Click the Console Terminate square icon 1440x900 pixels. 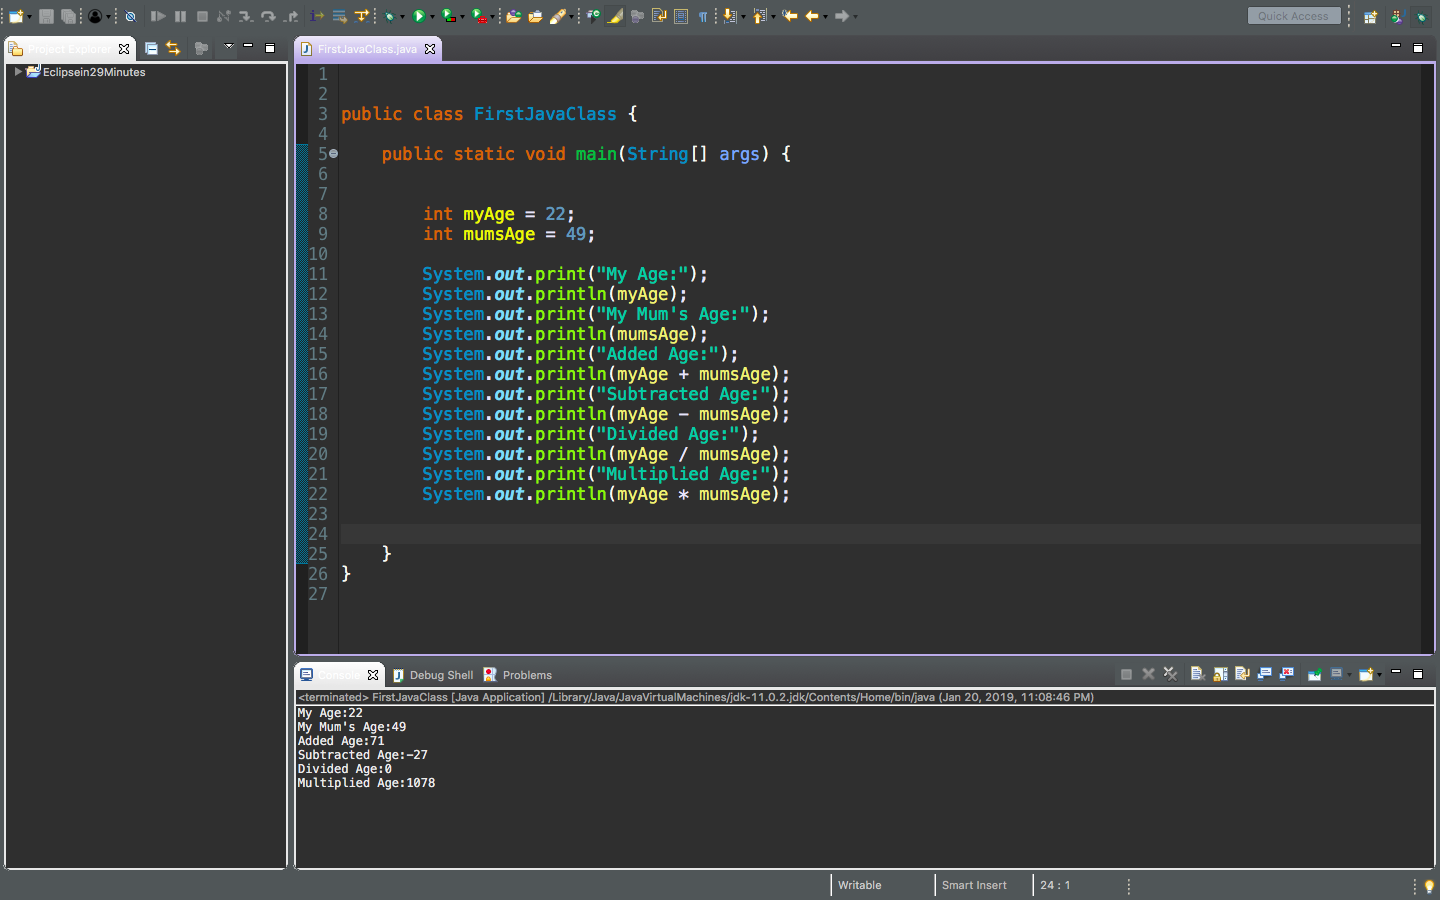tap(1126, 674)
